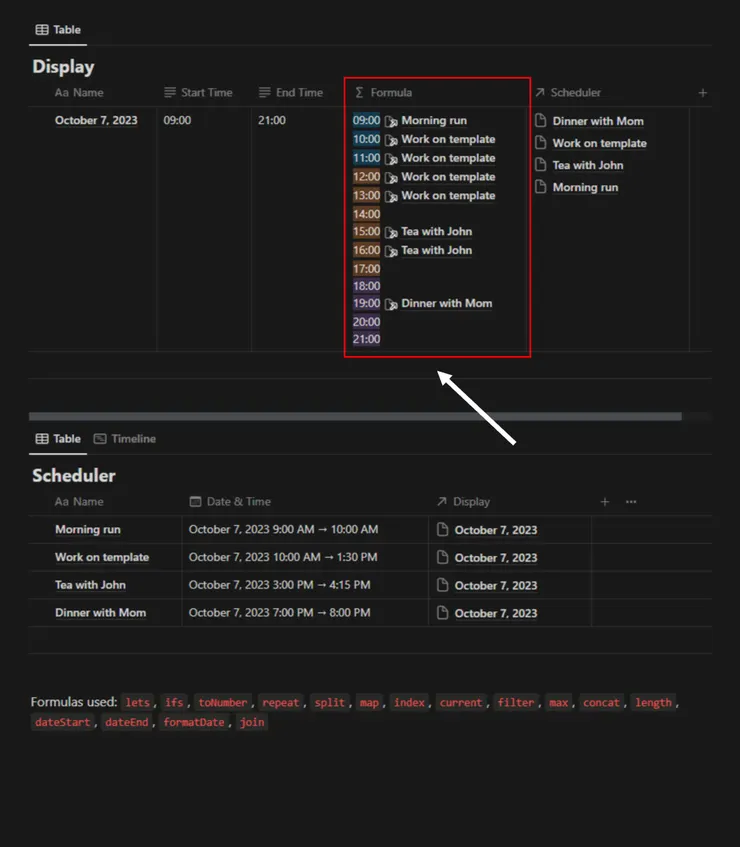The image size is (740, 847).
Task: Switch to the Timeline view tab
Action: point(125,439)
